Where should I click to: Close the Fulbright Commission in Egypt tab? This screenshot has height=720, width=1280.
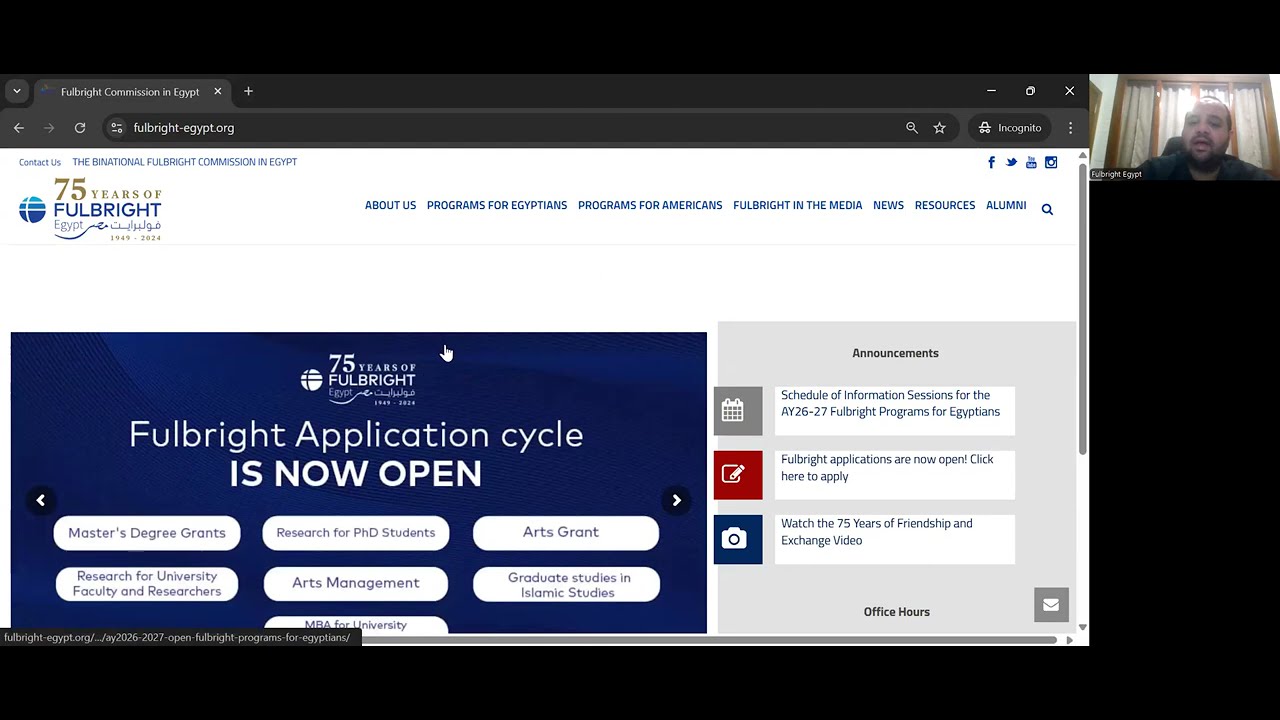(217, 91)
